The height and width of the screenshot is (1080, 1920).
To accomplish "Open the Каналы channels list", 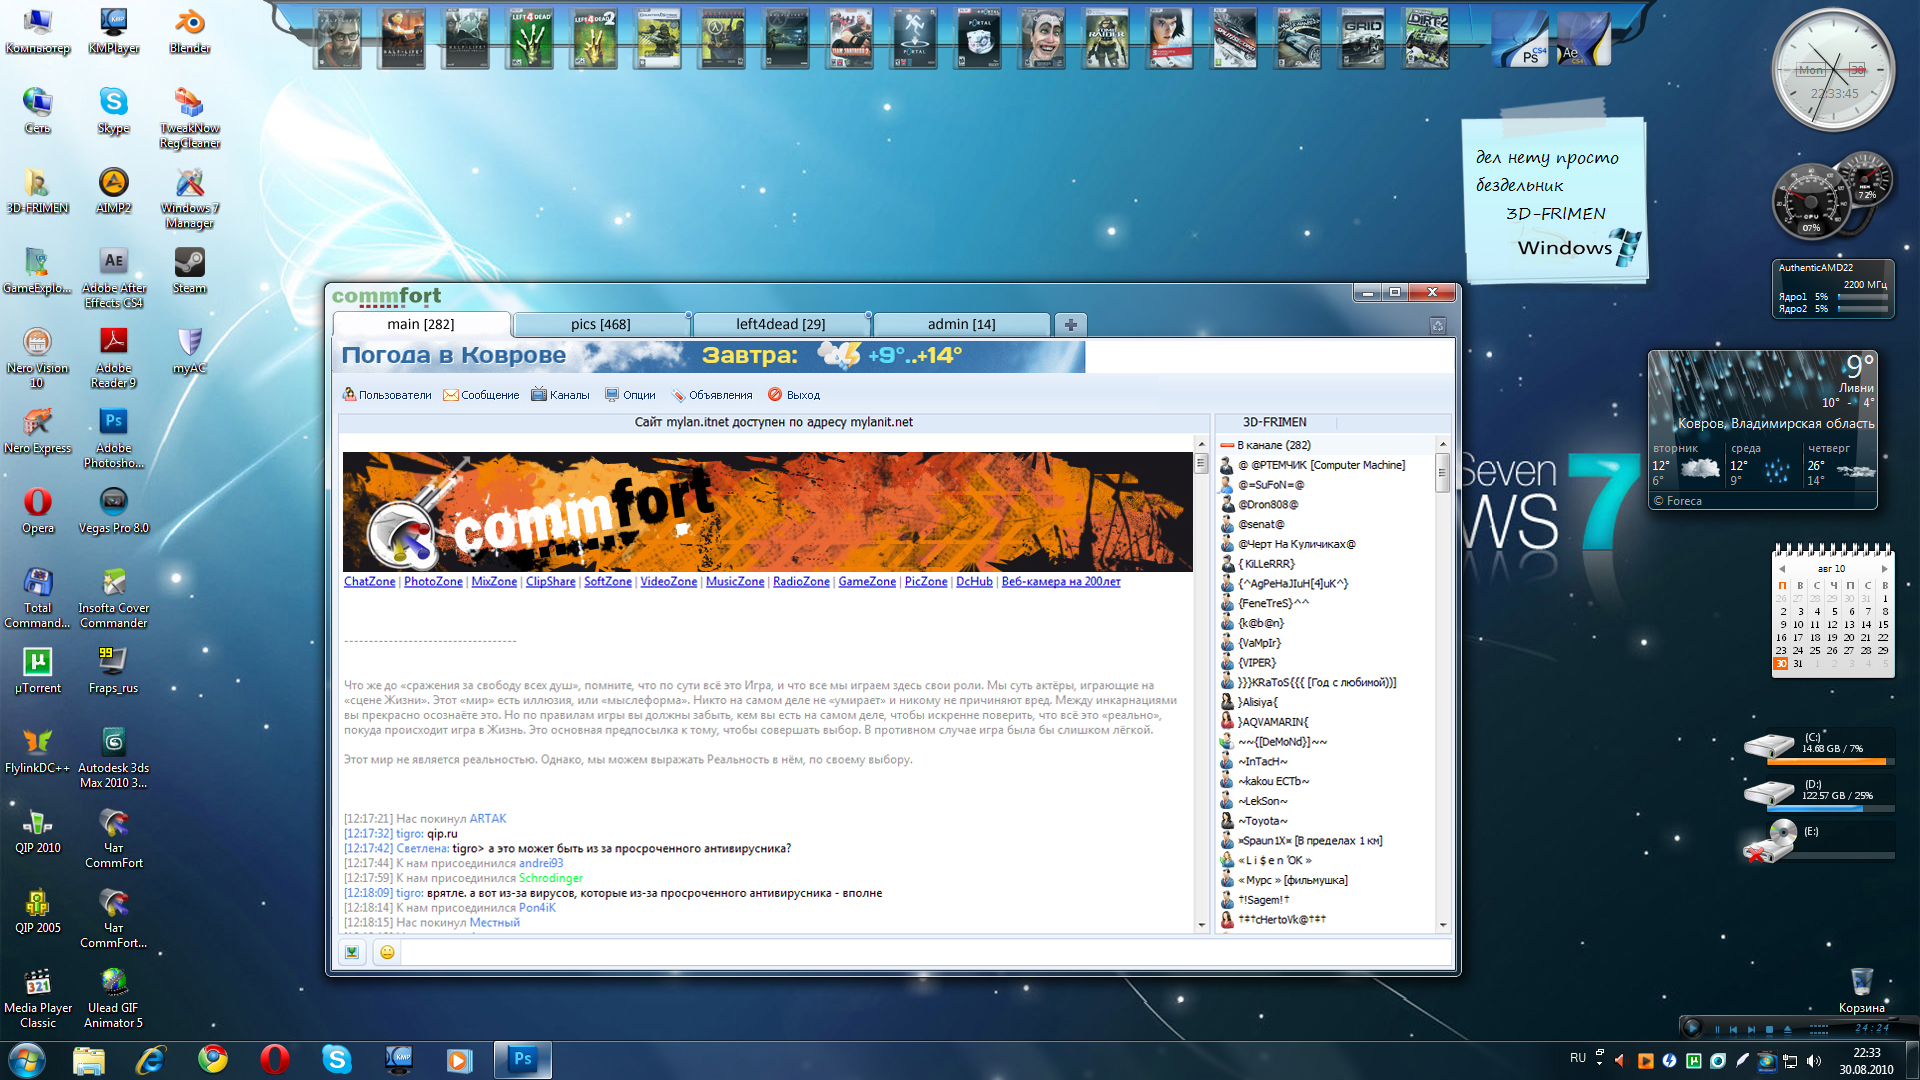I will (560, 395).
